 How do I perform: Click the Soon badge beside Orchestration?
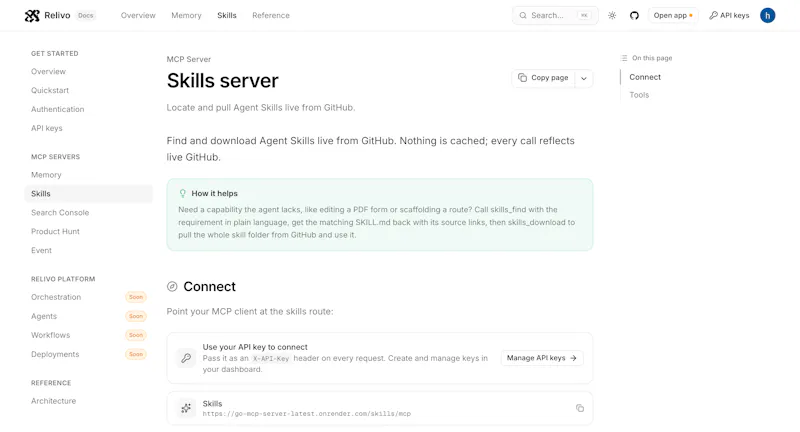click(136, 297)
